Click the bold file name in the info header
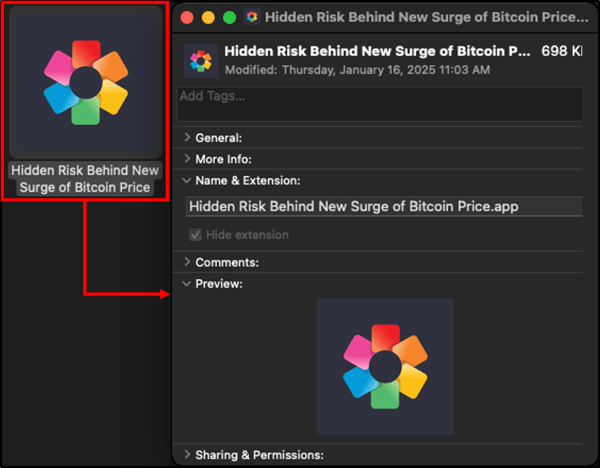Image resolution: width=600 pixels, height=468 pixels. (378, 51)
